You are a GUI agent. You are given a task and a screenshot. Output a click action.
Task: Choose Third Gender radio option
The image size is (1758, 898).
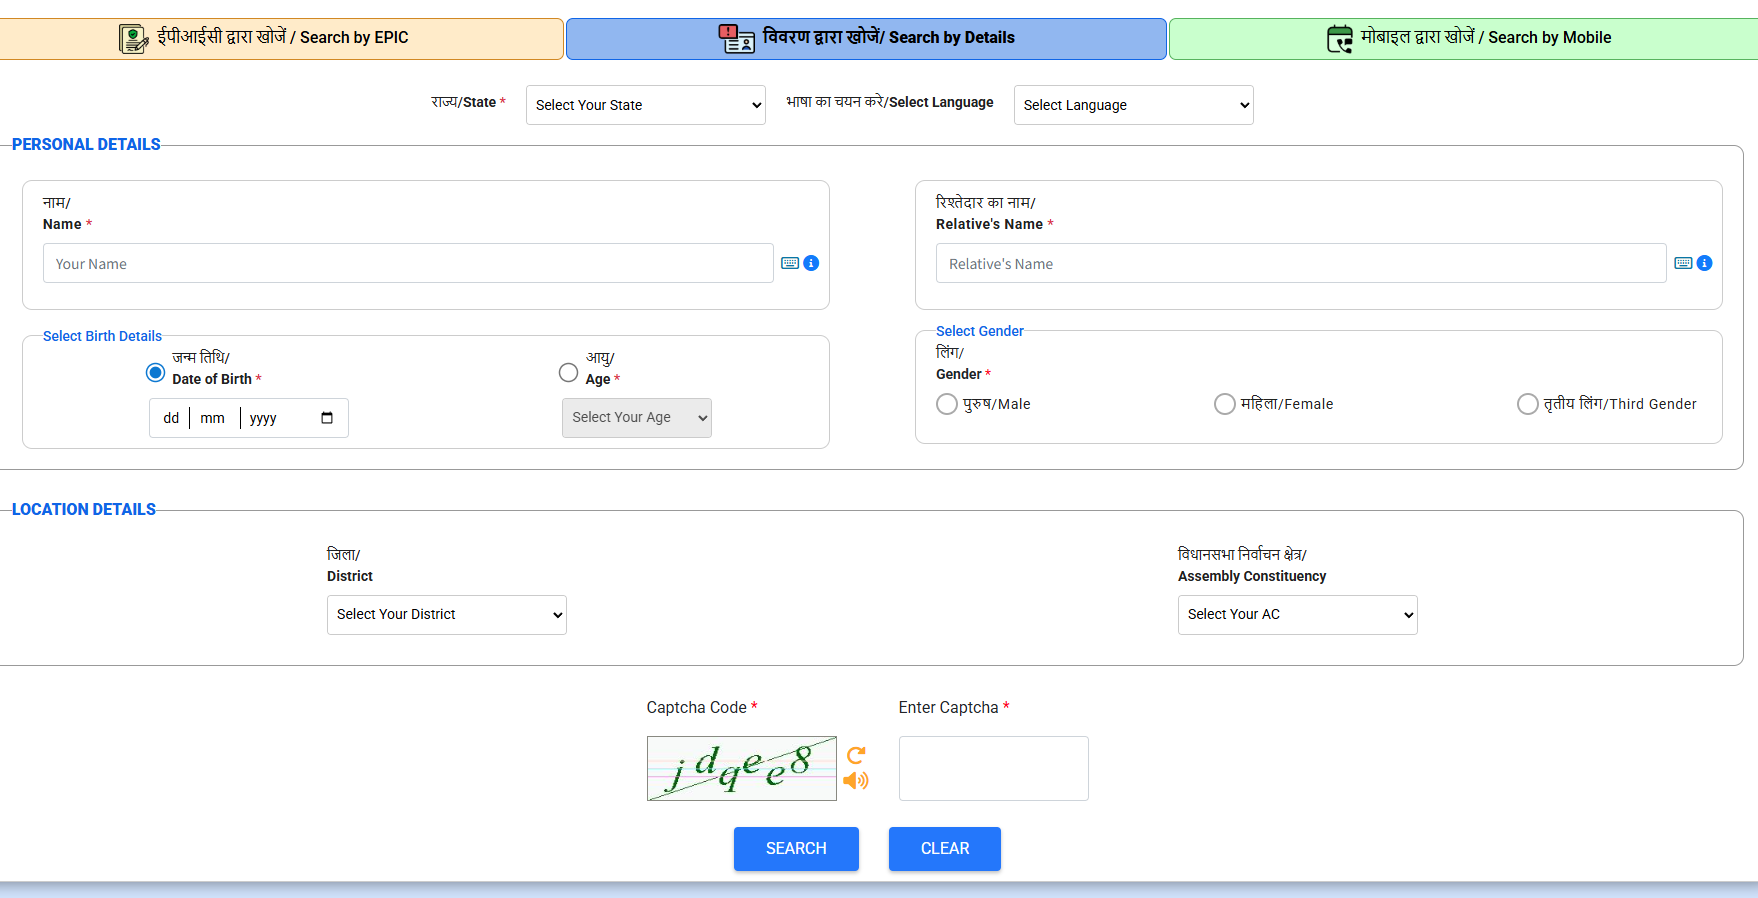(x=1527, y=404)
